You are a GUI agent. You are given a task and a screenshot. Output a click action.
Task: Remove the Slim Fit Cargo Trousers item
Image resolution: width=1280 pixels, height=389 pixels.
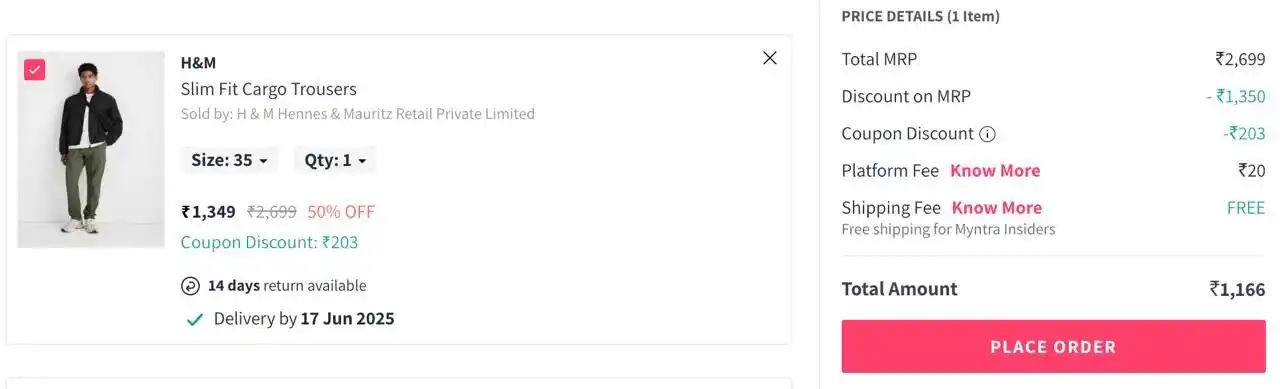(x=770, y=58)
